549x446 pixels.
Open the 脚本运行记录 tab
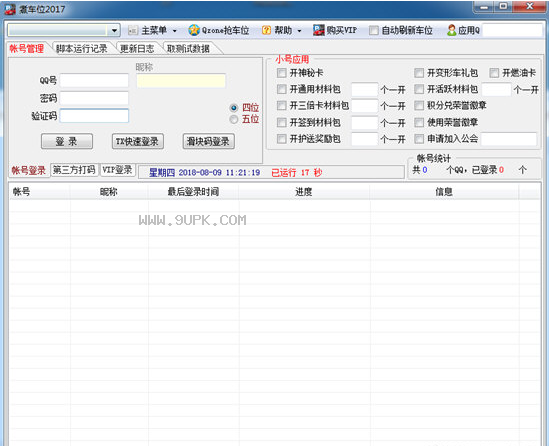[82, 48]
